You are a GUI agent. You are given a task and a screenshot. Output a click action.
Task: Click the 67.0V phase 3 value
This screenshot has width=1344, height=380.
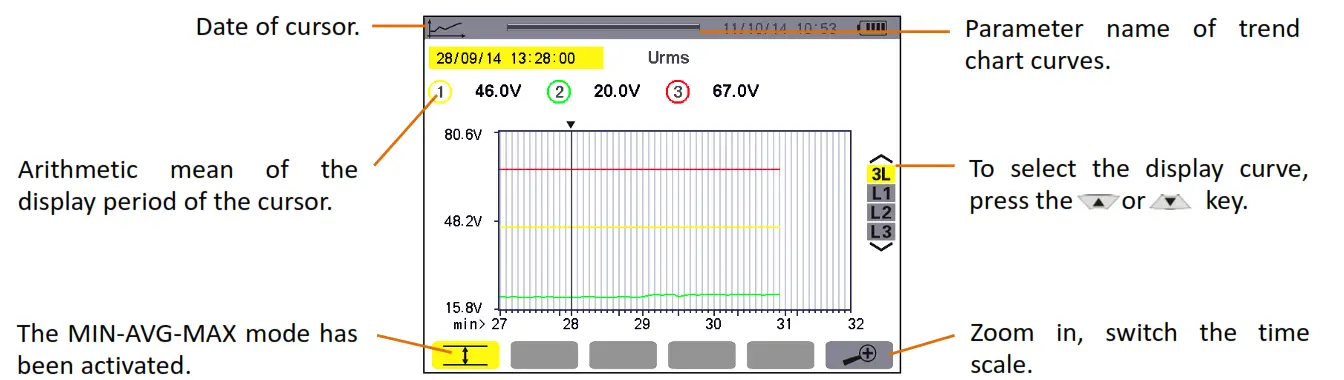[x=735, y=91]
